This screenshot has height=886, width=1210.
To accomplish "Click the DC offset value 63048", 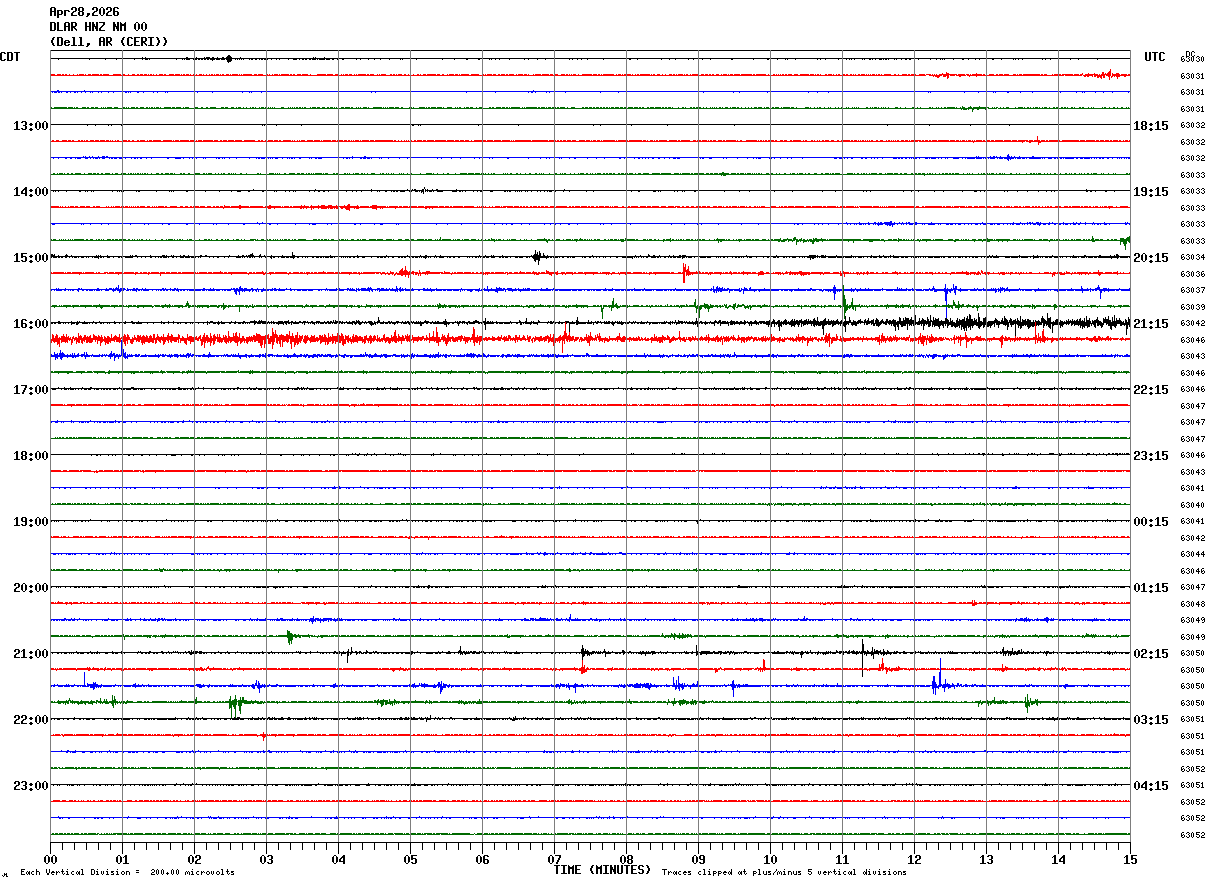I will [1192, 604].
